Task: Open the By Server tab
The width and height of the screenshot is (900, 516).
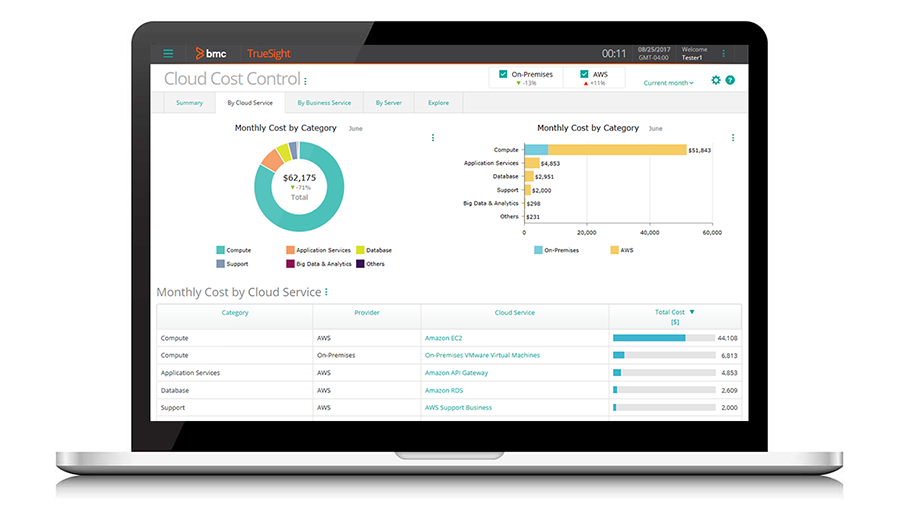Action: coord(389,103)
